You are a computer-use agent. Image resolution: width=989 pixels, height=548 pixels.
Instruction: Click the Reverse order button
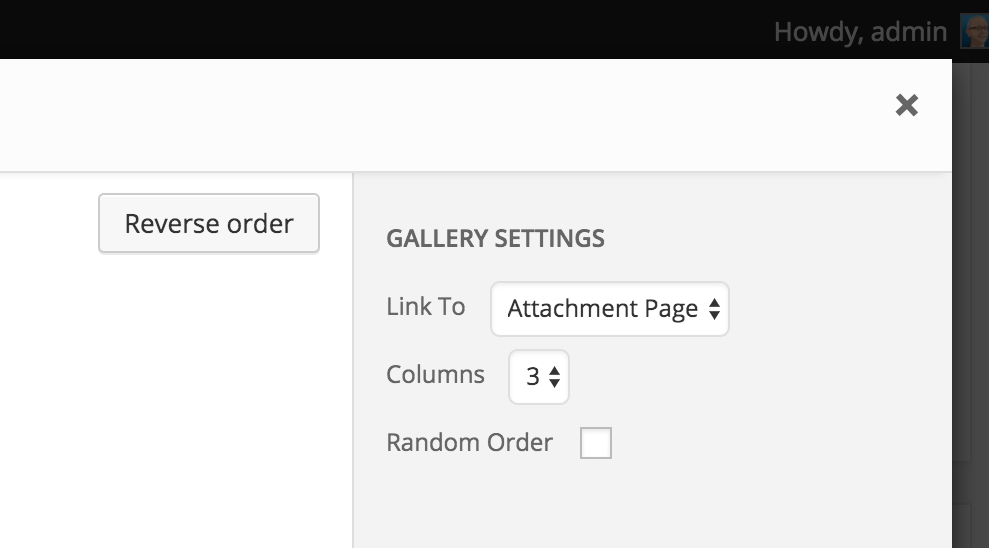(209, 223)
